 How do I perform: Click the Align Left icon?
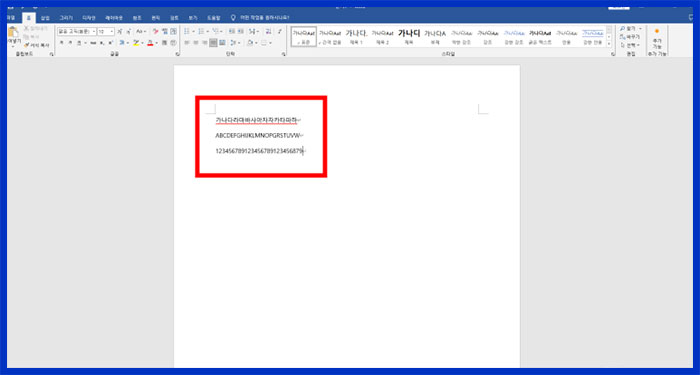point(187,43)
